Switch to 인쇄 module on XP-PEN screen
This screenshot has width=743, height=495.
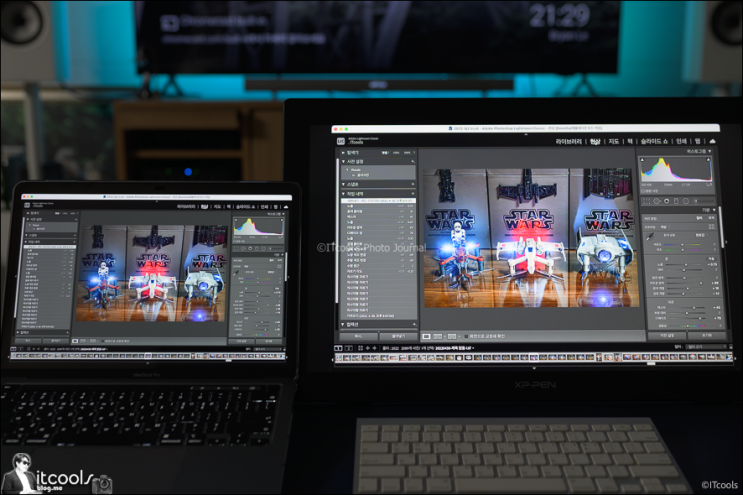coord(681,141)
